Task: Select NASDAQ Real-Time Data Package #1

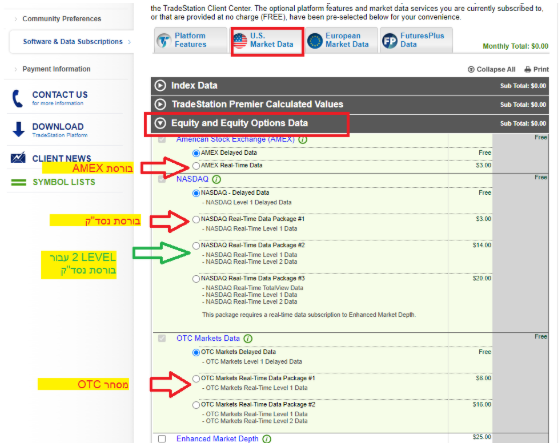Action: pos(196,219)
